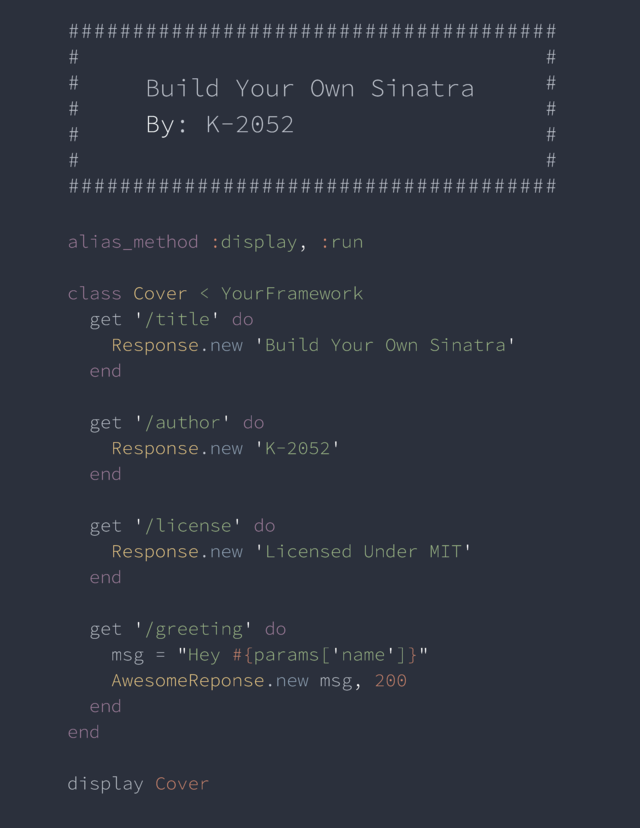This screenshot has width=640, height=828.
Task: Click the 'K-2052' response string
Action: 297,448
